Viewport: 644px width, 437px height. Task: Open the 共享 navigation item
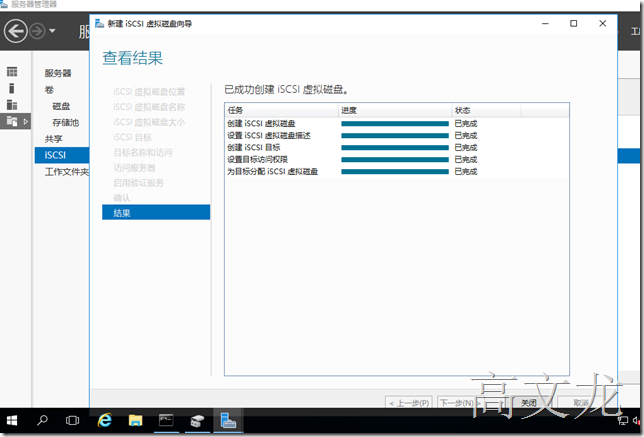tap(53, 139)
